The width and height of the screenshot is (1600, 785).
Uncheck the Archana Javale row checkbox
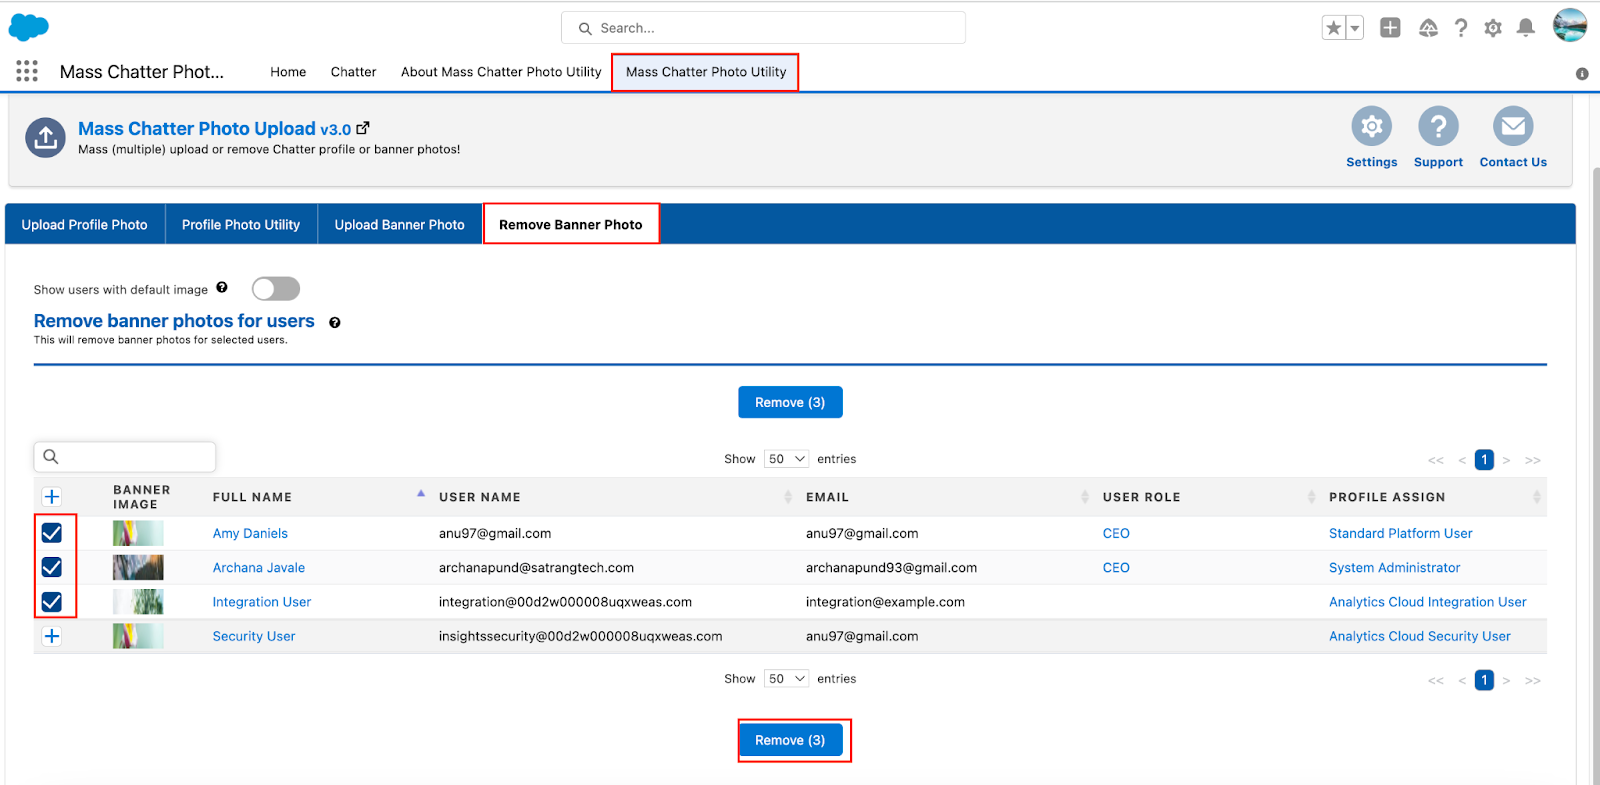(52, 567)
